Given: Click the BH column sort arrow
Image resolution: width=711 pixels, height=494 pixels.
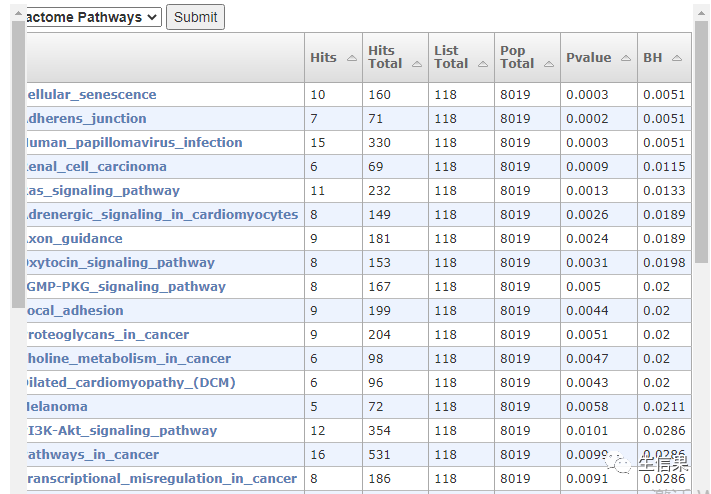Looking at the screenshot, I should click(677, 58).
